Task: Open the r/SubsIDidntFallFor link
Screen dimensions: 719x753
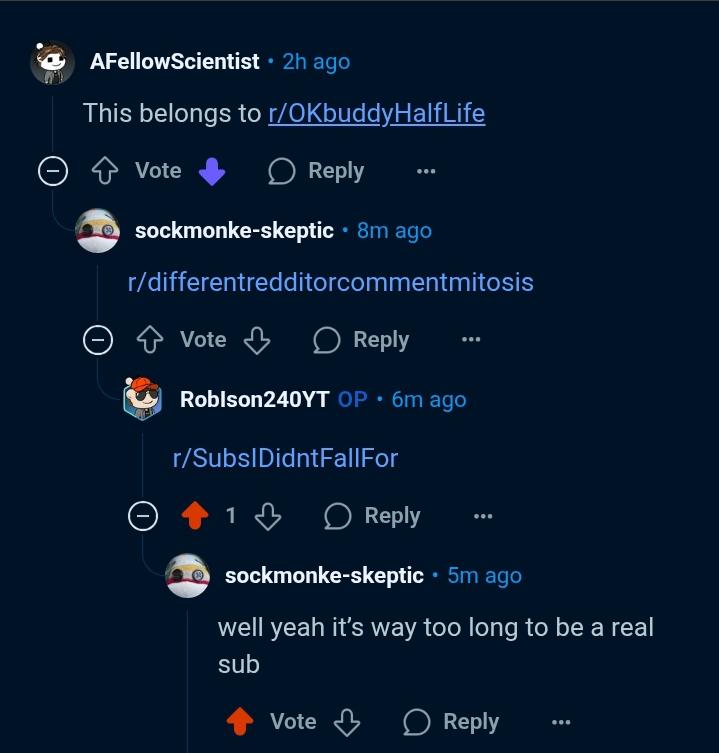Action: [x=285, y=458]
